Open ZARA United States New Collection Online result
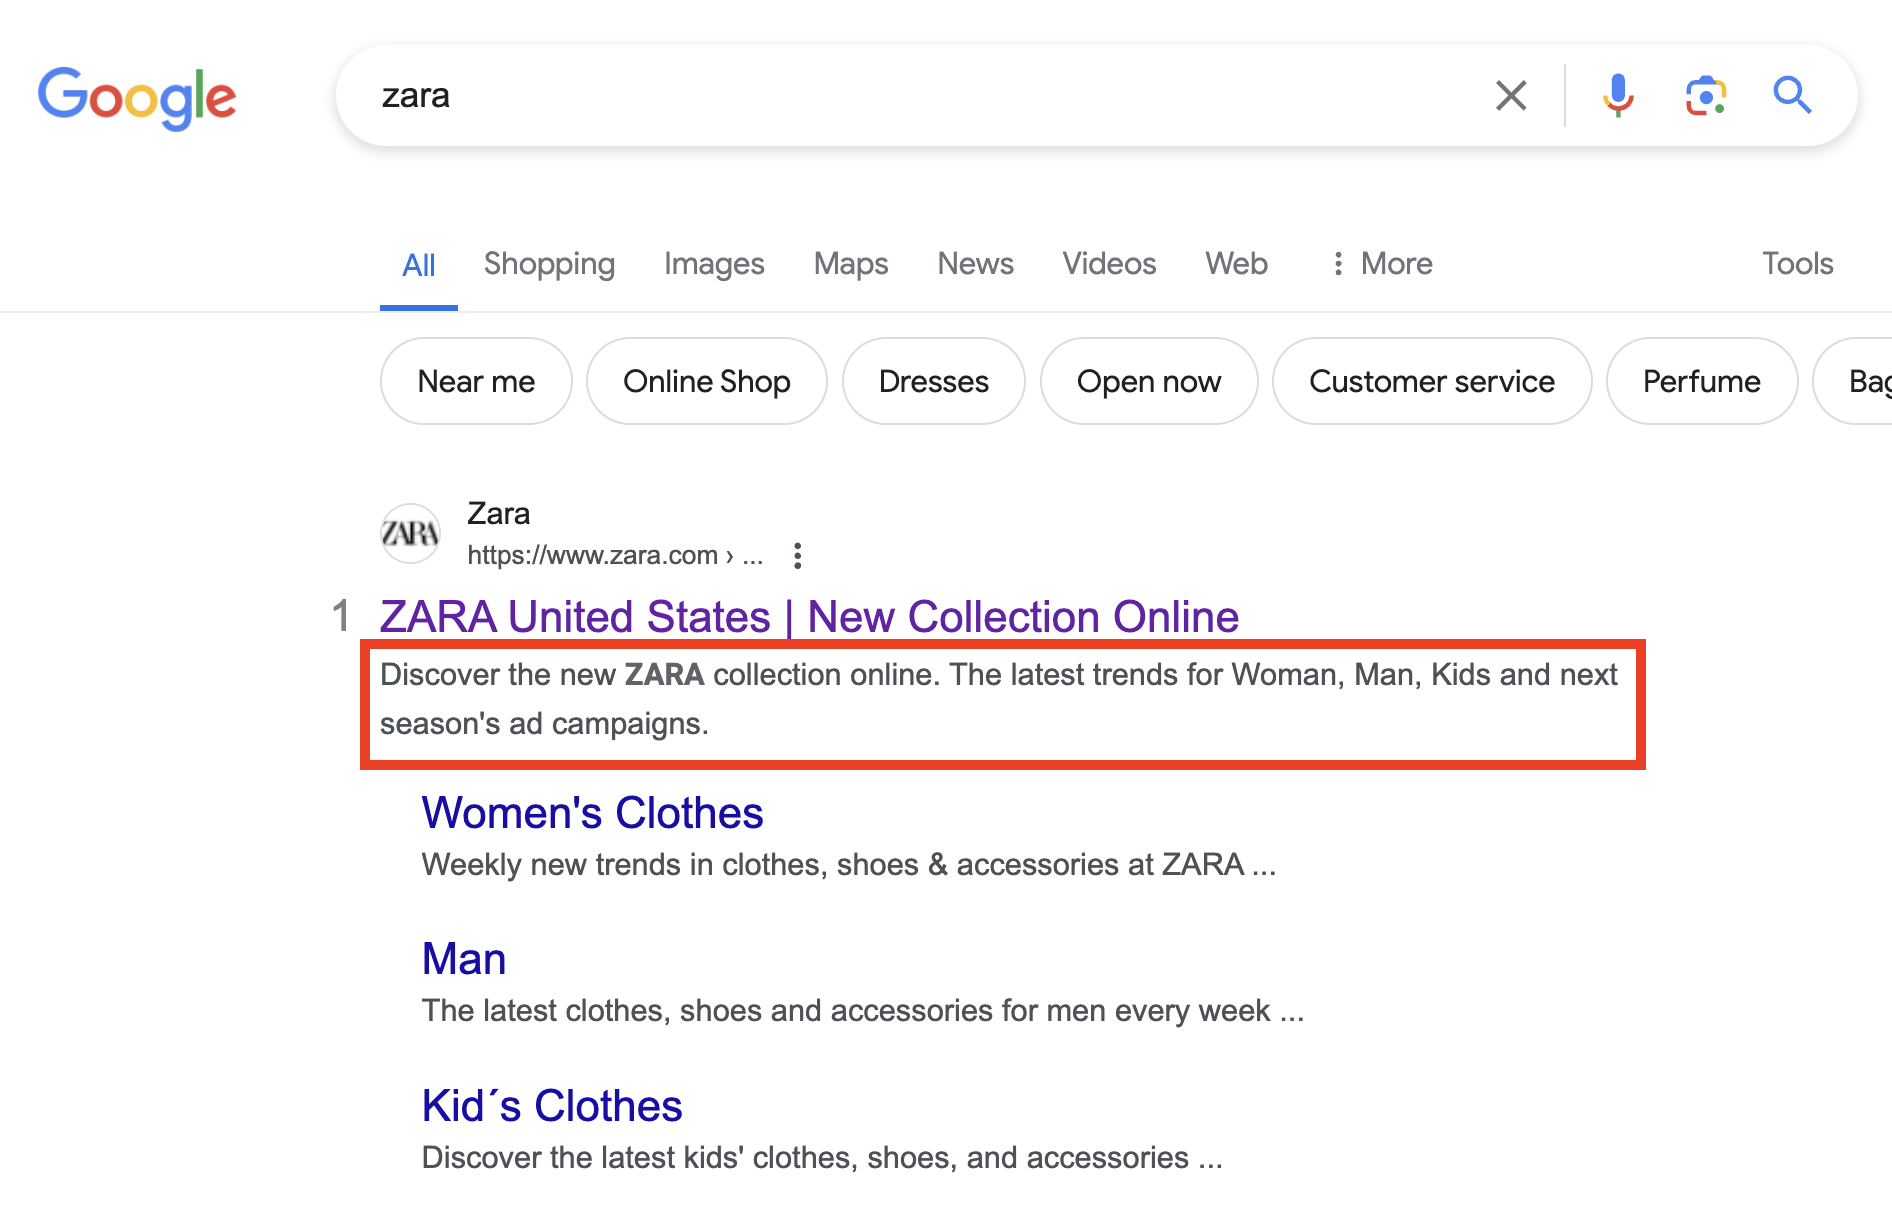The width and height of the screenshot is (1892, 1208). (x=809, y=617)
